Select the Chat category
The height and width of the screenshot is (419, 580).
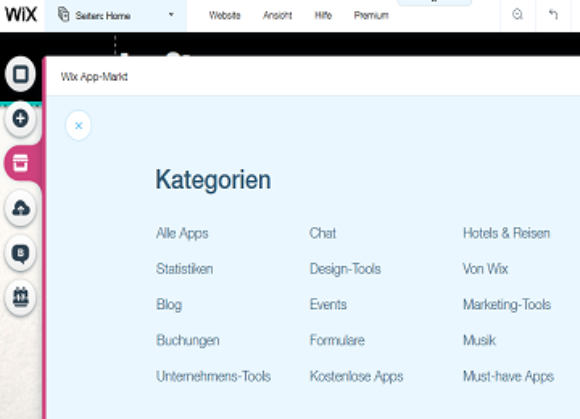click(323, 233)
